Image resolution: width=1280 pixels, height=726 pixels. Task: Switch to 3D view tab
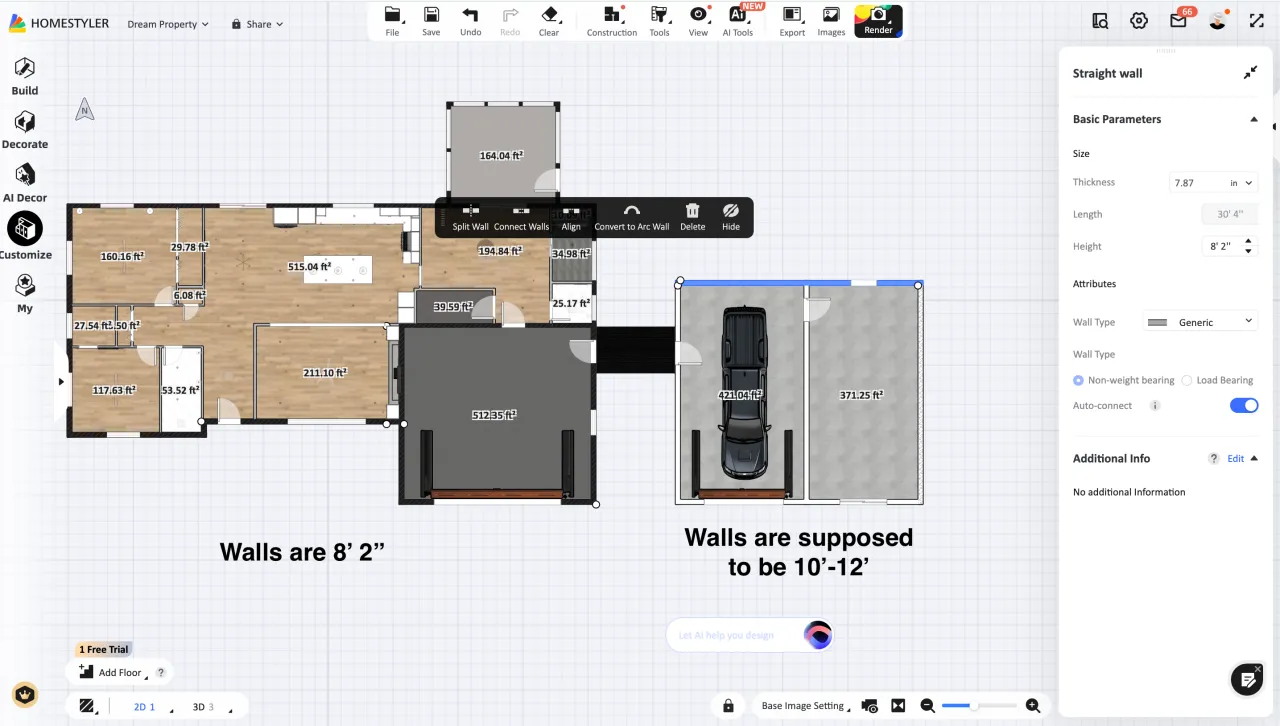(x=203, y=707)
